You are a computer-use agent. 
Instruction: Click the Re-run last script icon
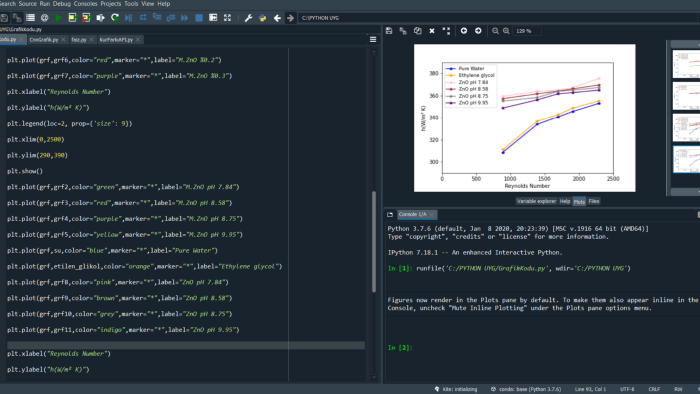[x=115, y=18]
